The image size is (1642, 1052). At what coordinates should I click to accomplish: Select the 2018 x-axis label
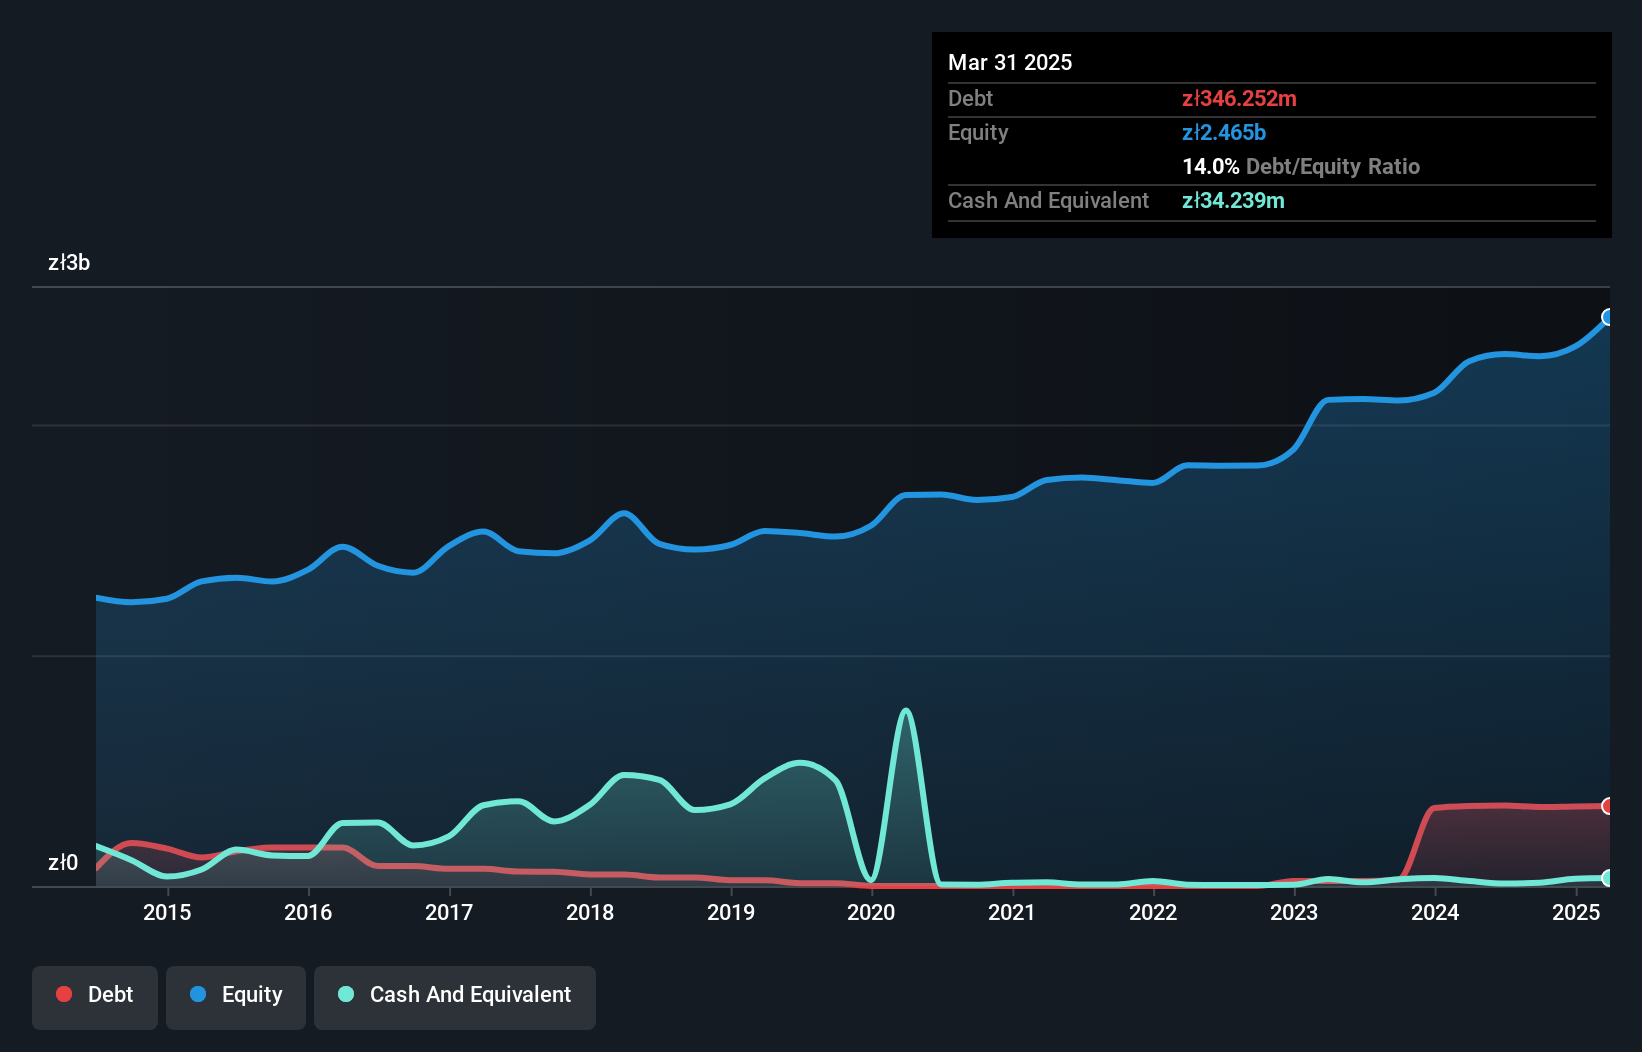coord(590,912)
